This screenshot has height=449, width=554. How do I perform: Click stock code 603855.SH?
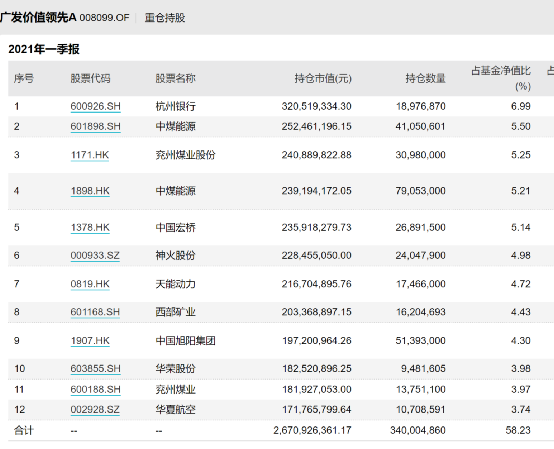[95, 369]
